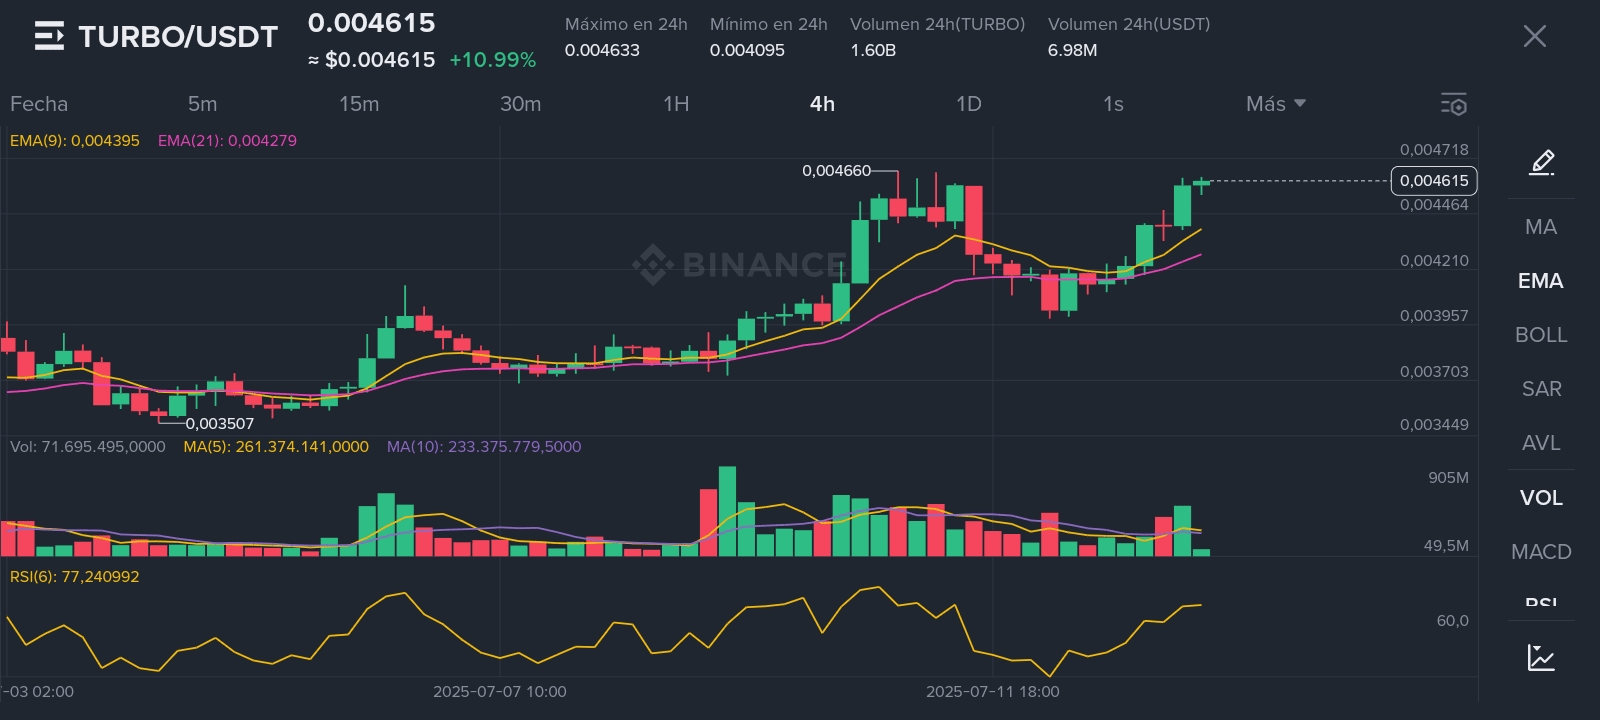Click the 2025-07-11 18:00 date label
The height and width of the screenshot is (720, 1600).
[993, 692]
